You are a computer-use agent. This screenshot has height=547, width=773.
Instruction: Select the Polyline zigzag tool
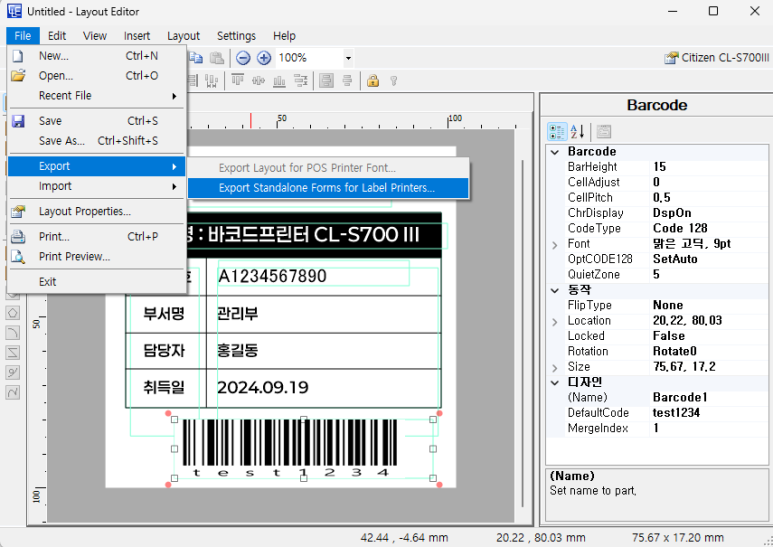click(x=13, y=352)
